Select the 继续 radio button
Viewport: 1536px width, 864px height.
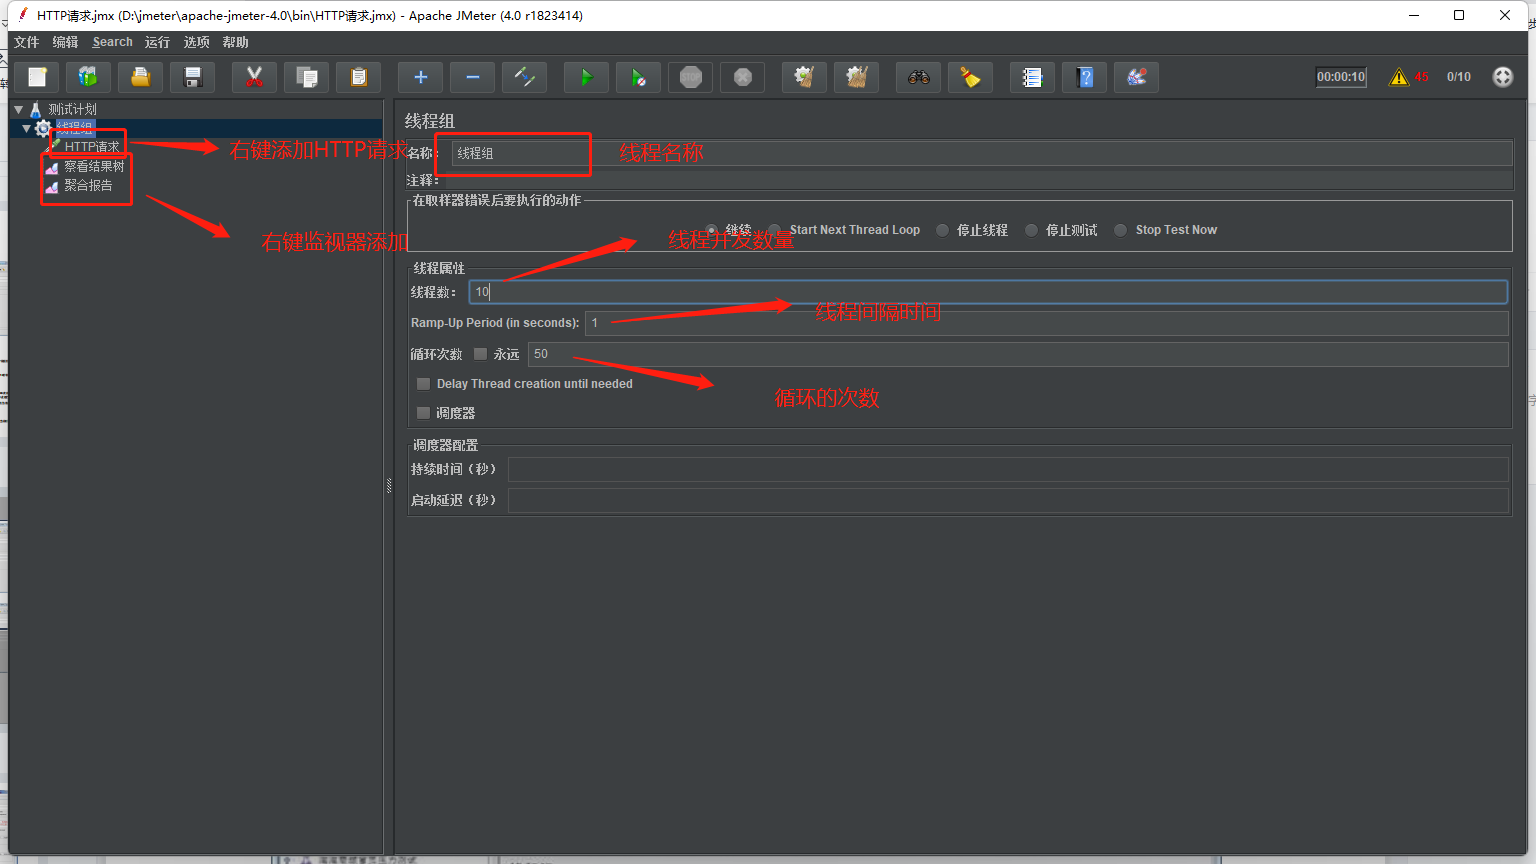[712, 230]
